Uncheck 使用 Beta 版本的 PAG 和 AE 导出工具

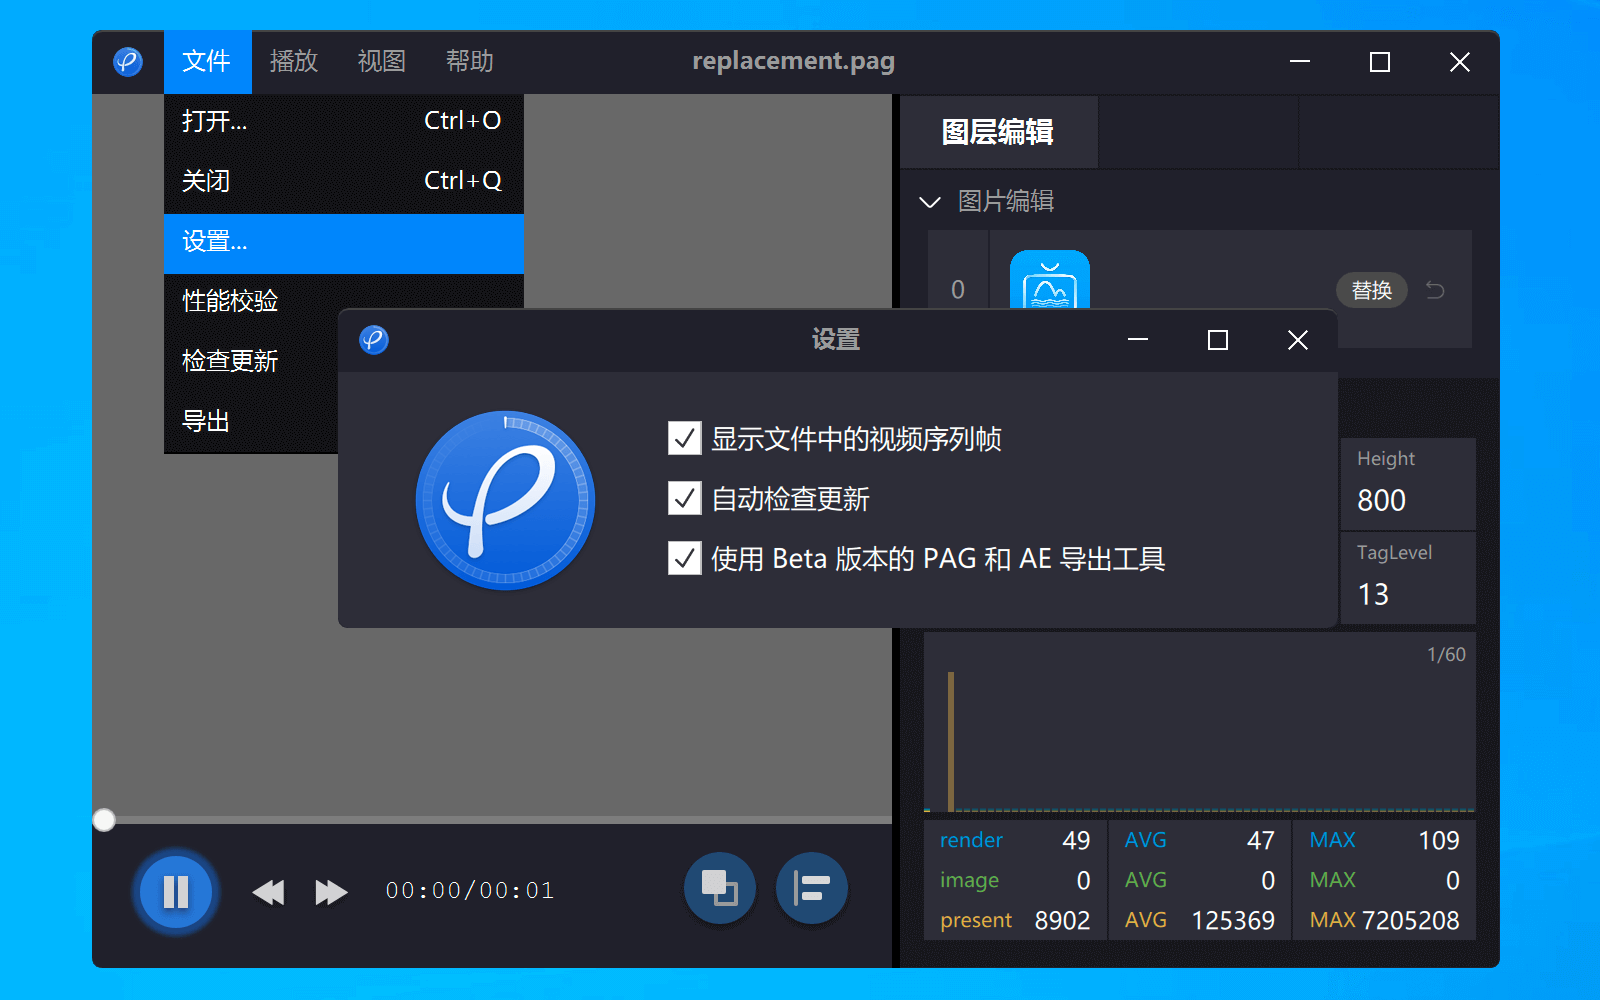point(684,559)
